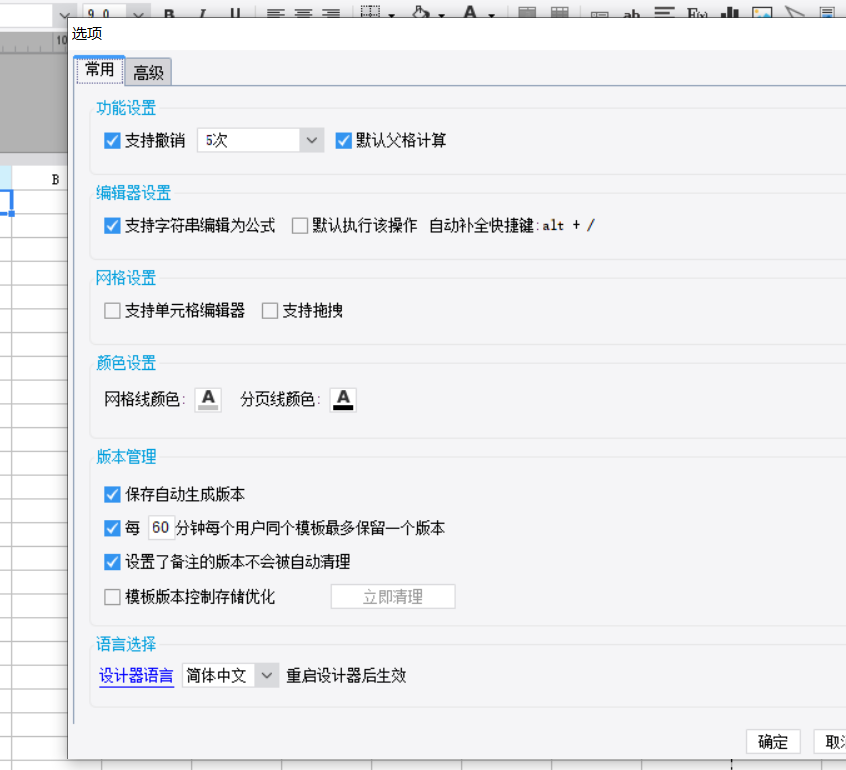
Task: Enable the 支持单元格编辑器 checkbox
Action: click(112, 311)
